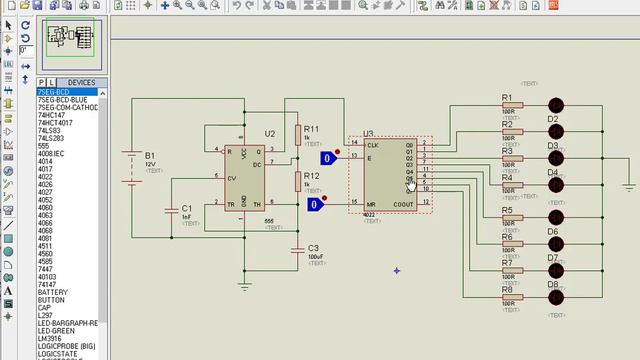Image resolution: width=640 pixels, height=360 pixels.
Task: Click the rotation angle input field
Action: pos(26,51)
